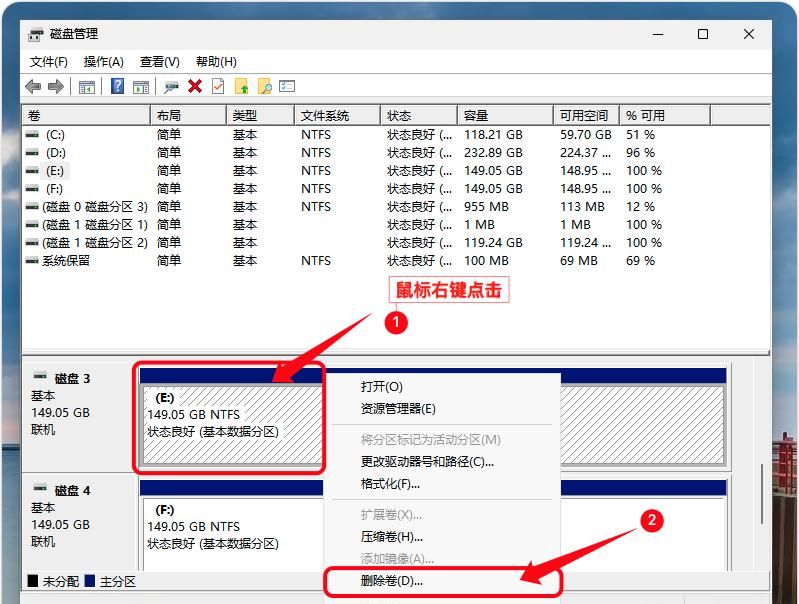Image resolution: width=799 pixels, height=604 pixels.
Task: Click greyed 添加镜像(A)... context menu entry
Action: [442, 559]
